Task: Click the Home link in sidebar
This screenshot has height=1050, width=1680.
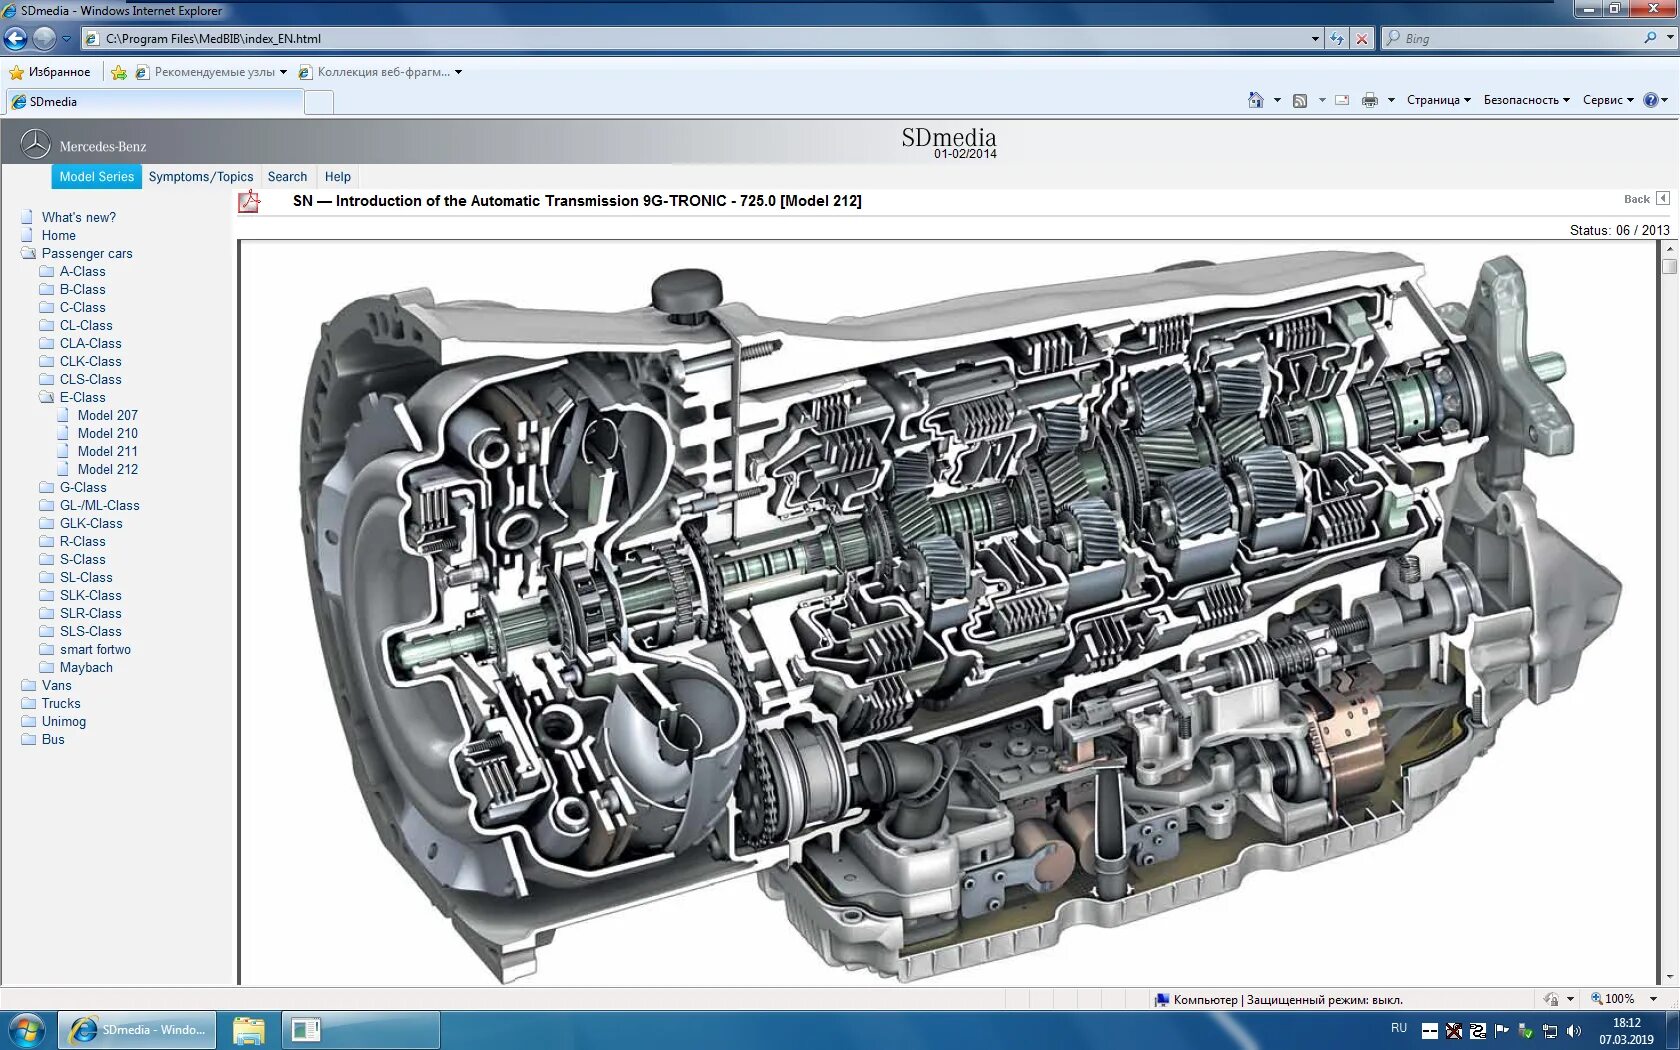Action: pyautogui.click(x=59, y=236)
